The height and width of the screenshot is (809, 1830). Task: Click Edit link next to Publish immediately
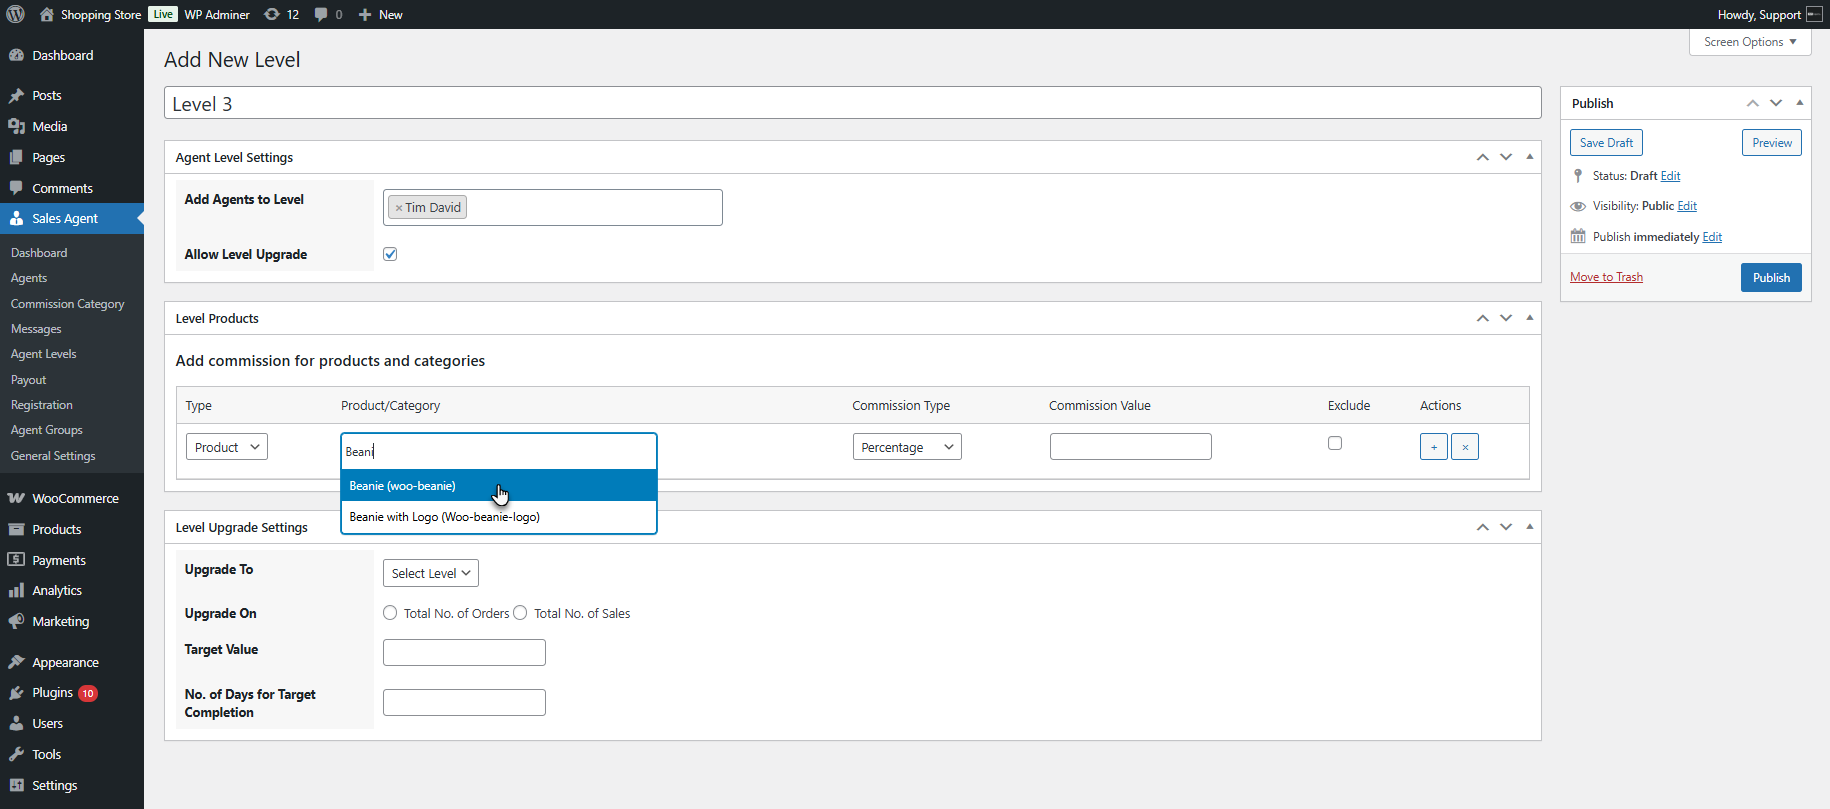click(1713, 237)
